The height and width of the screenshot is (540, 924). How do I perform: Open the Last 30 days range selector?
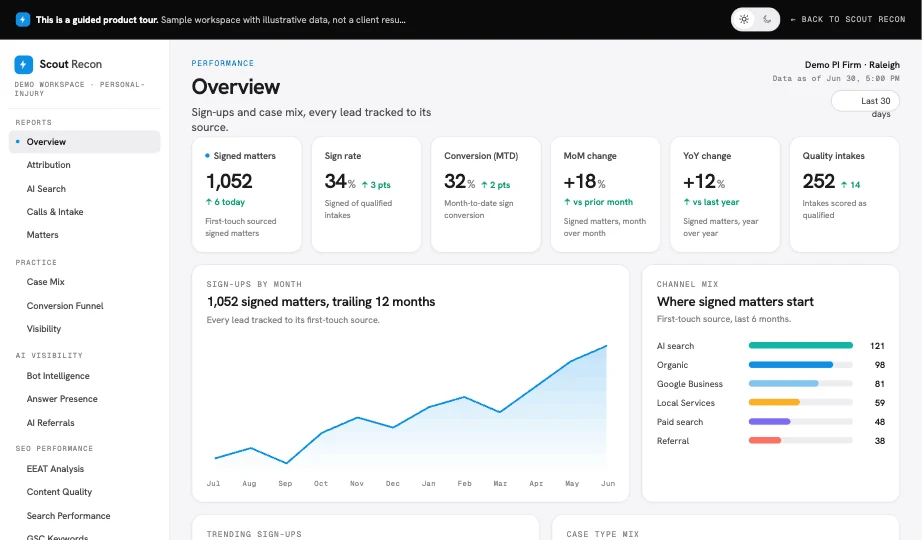[x=865, y=101]
